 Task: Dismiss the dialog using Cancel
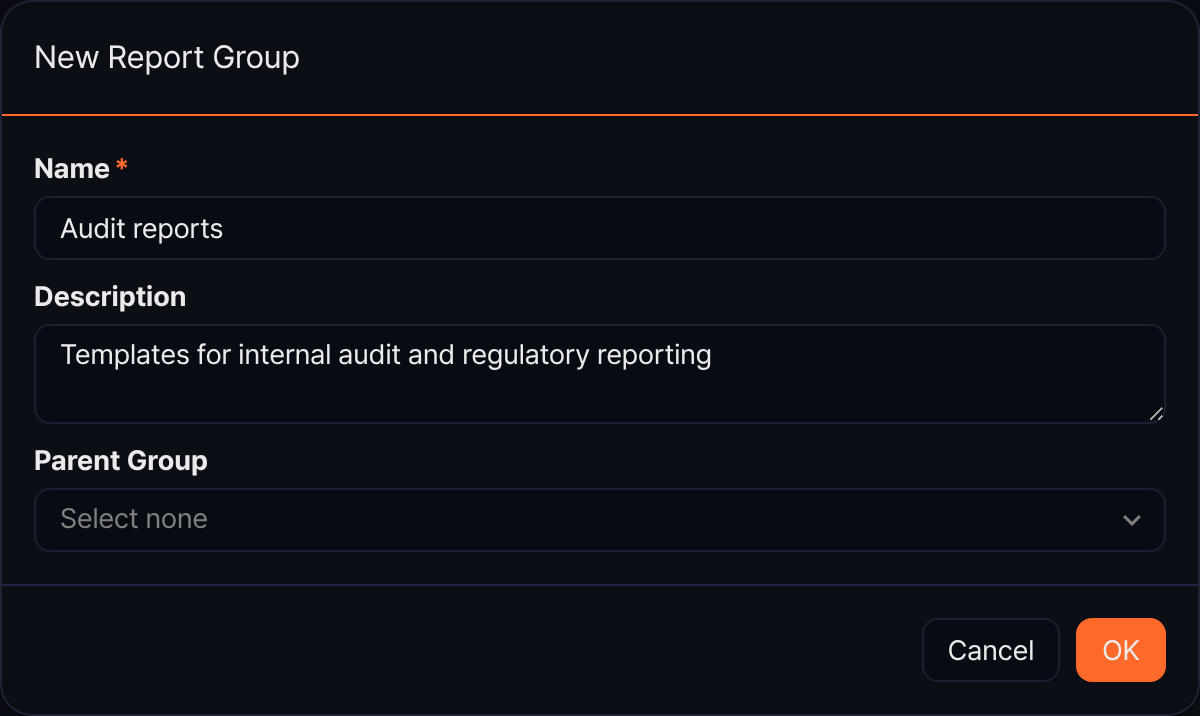click(991, 650)
